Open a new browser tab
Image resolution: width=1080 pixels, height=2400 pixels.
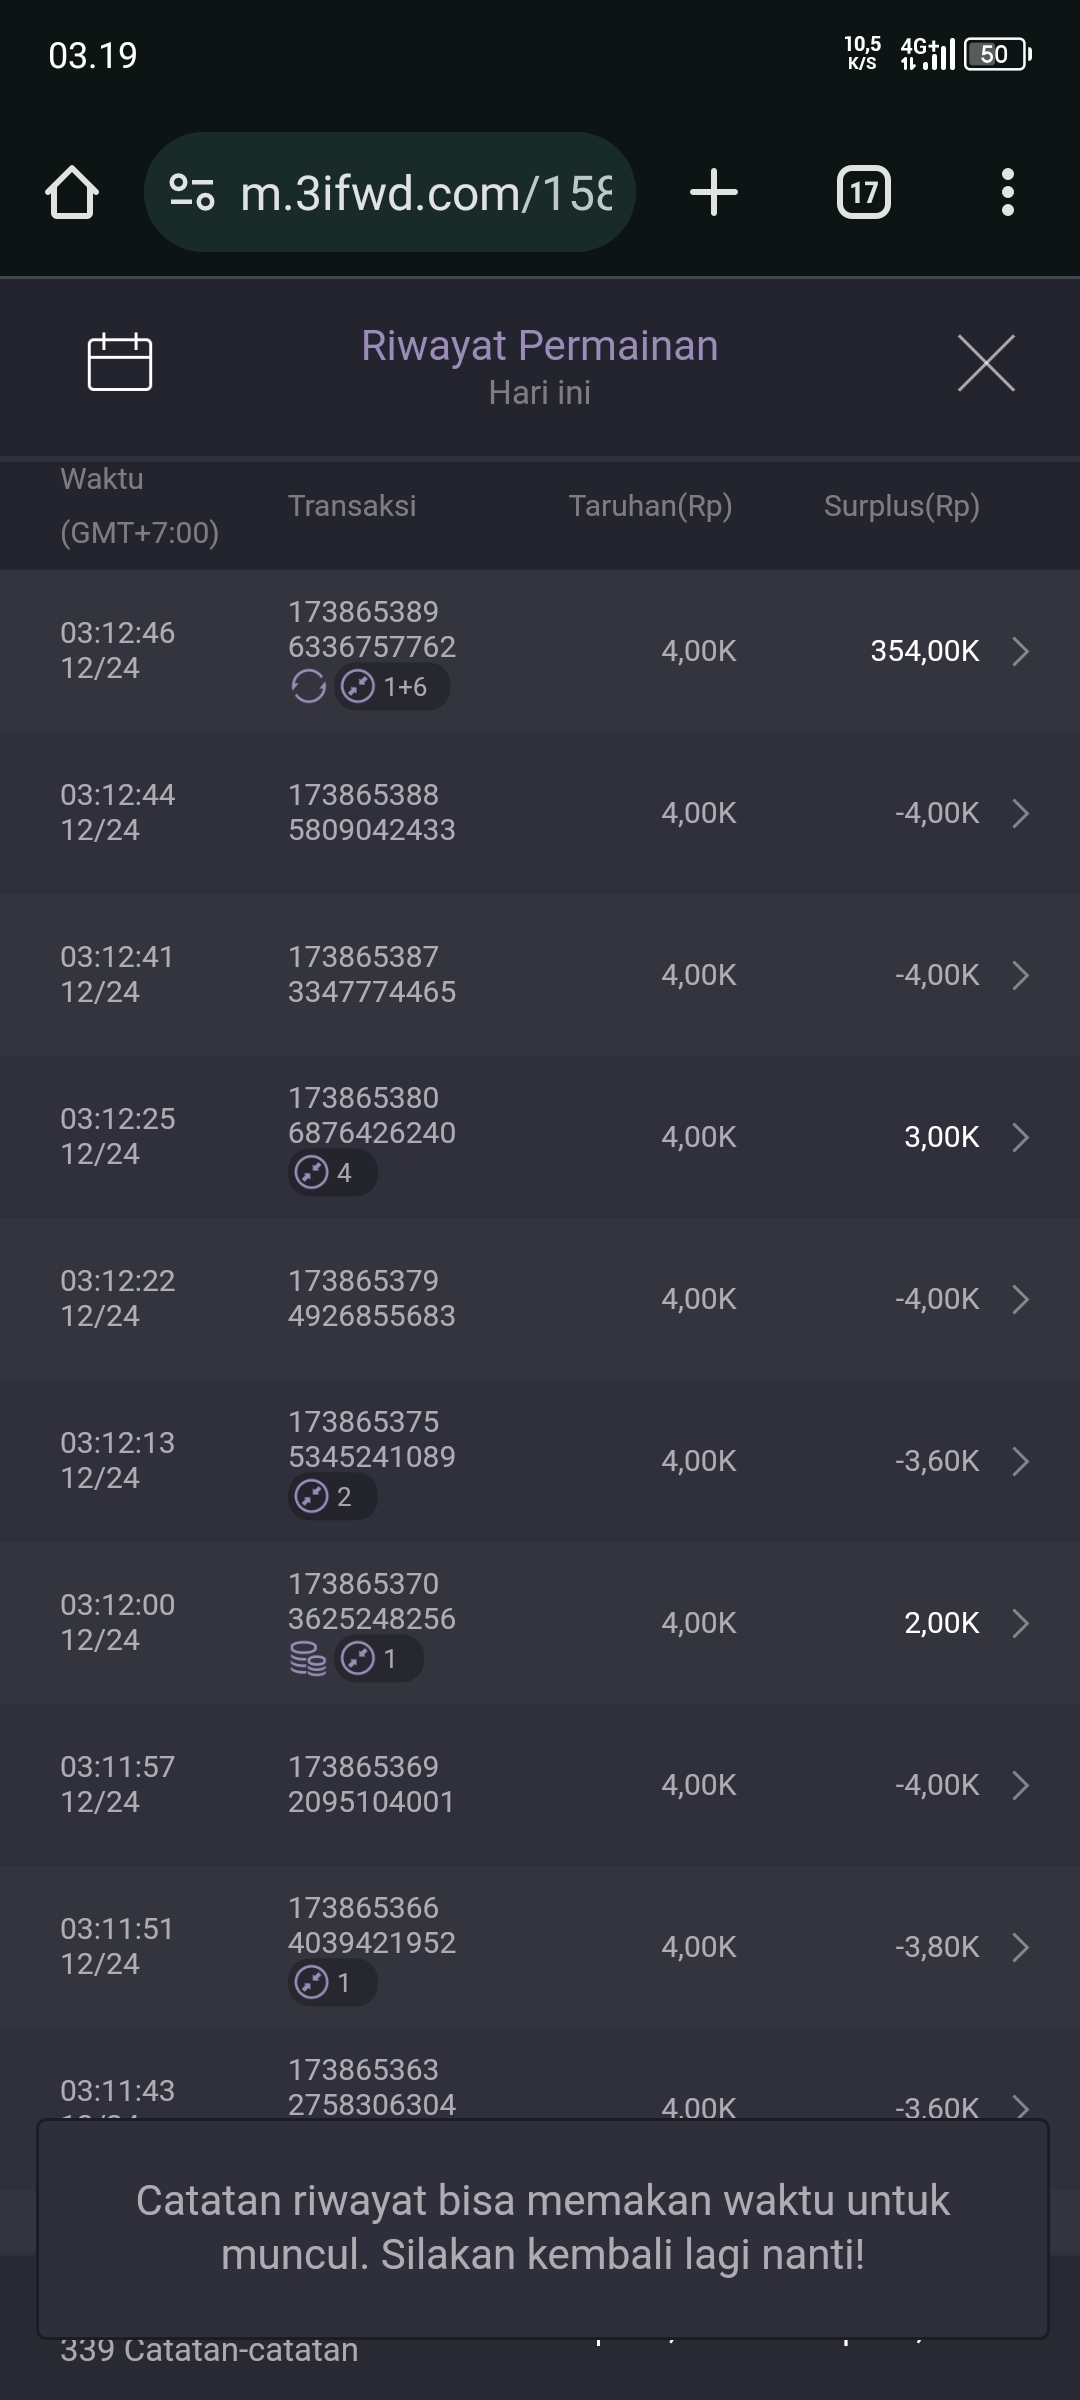[x=714, y=192]
